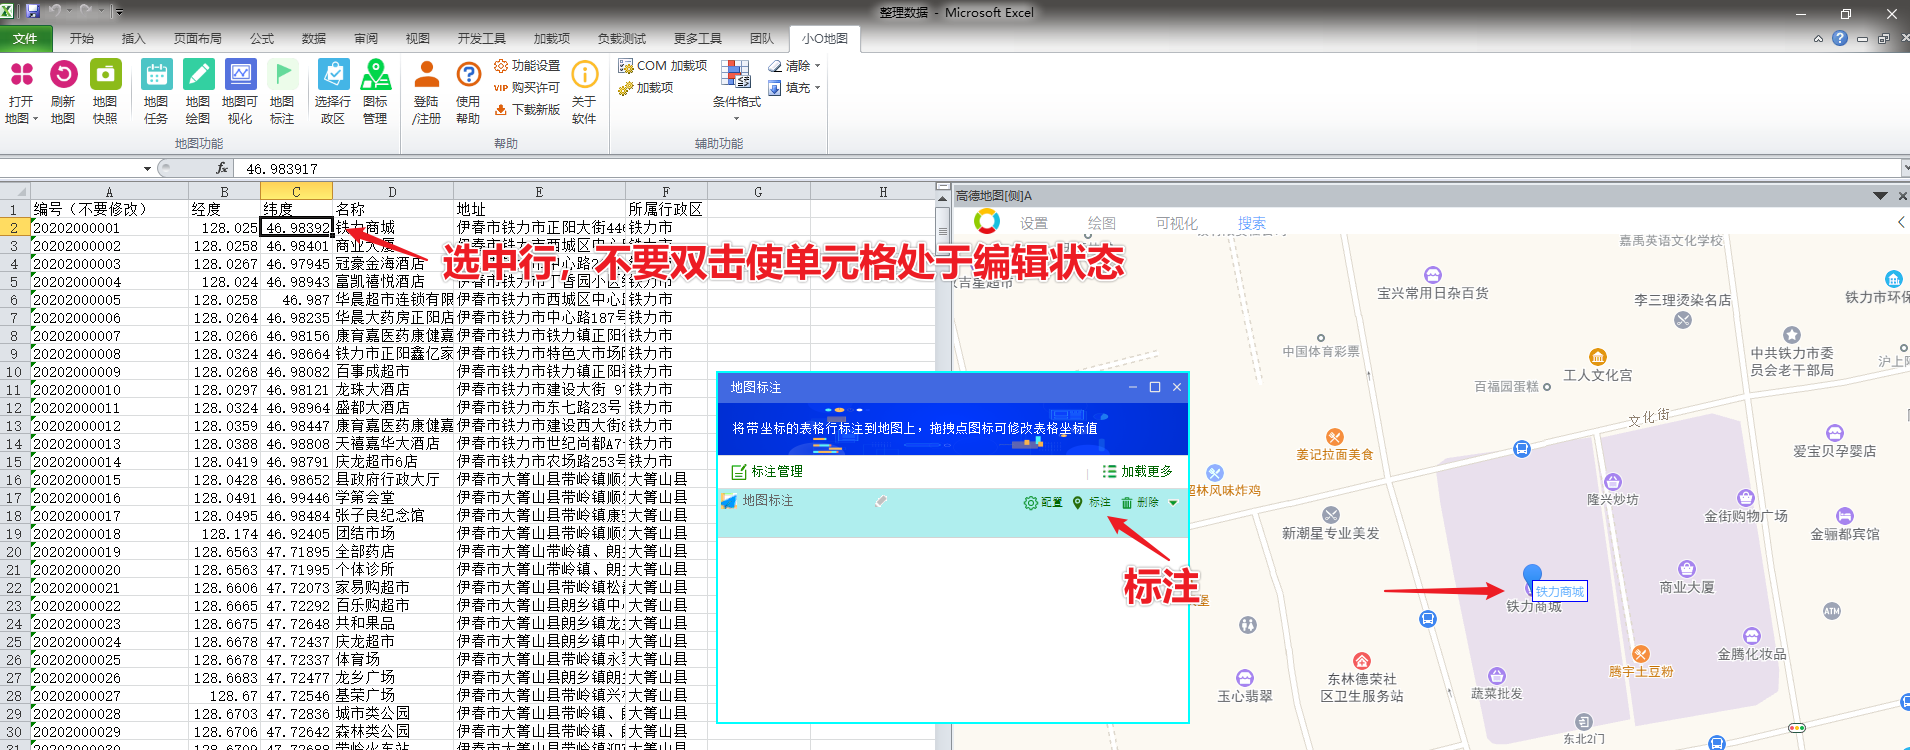Open the 设置 tab in map pane

point(1034,223)
